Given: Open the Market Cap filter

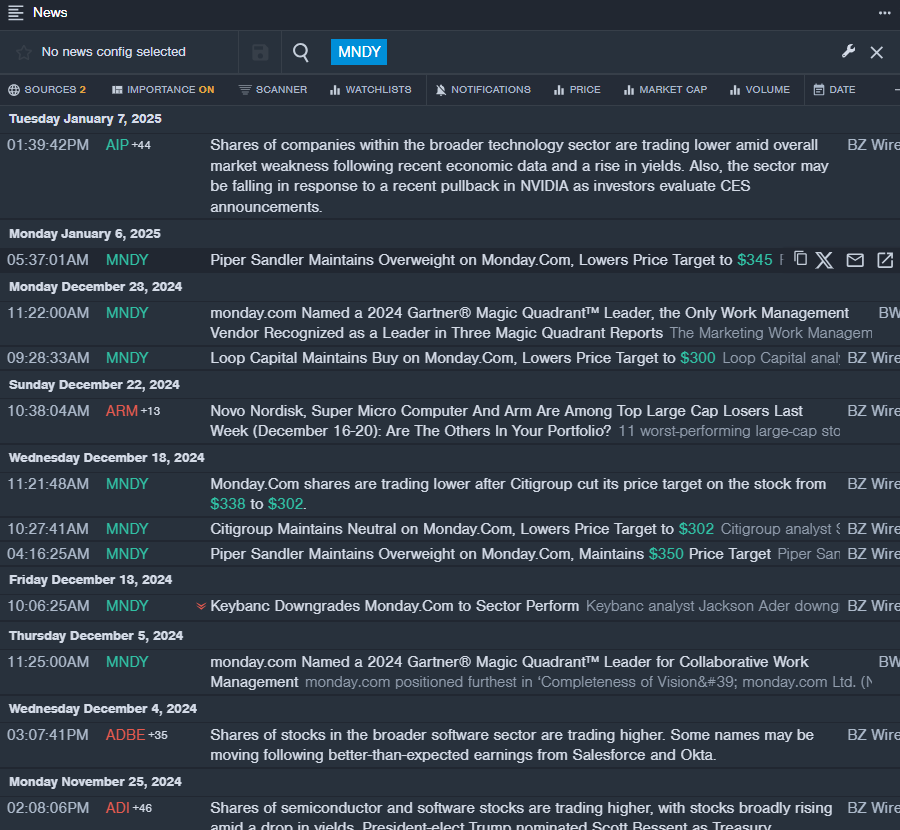Looking at the screenshot, I should (x=665, y=90).
